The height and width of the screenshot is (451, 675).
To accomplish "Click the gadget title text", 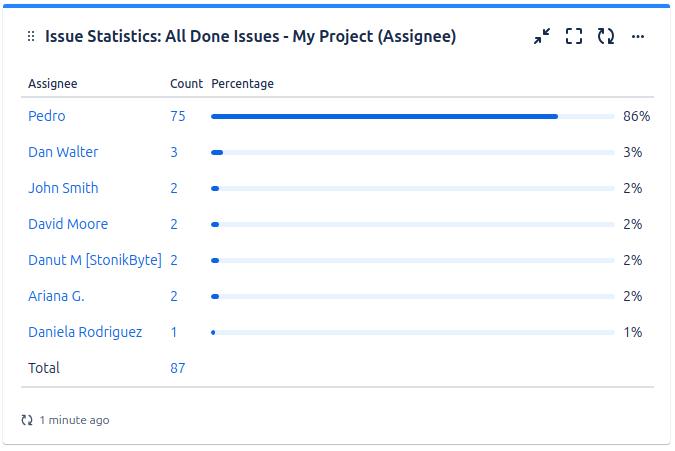I will point(250,37).
